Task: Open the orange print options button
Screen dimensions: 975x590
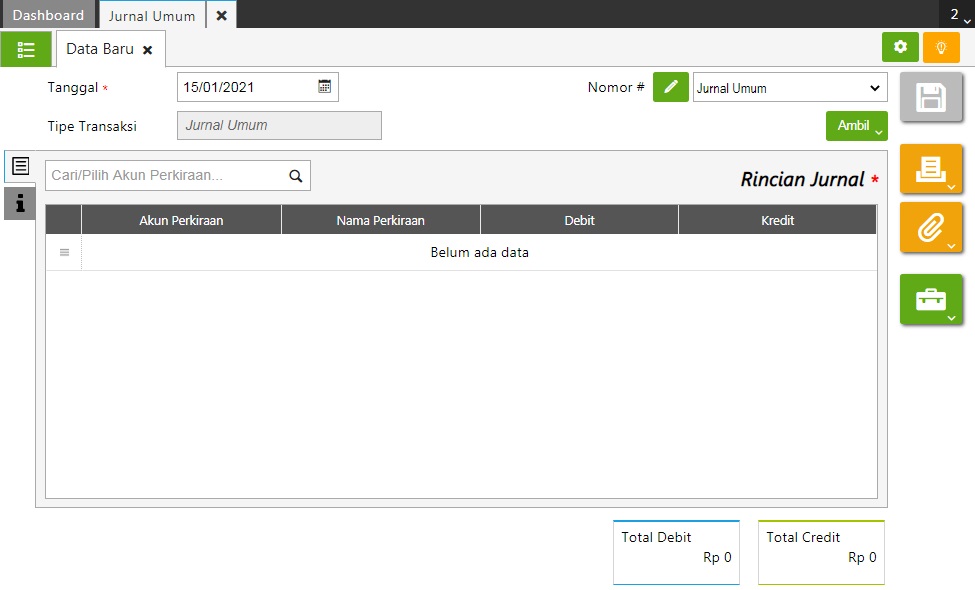Action: 931,169
